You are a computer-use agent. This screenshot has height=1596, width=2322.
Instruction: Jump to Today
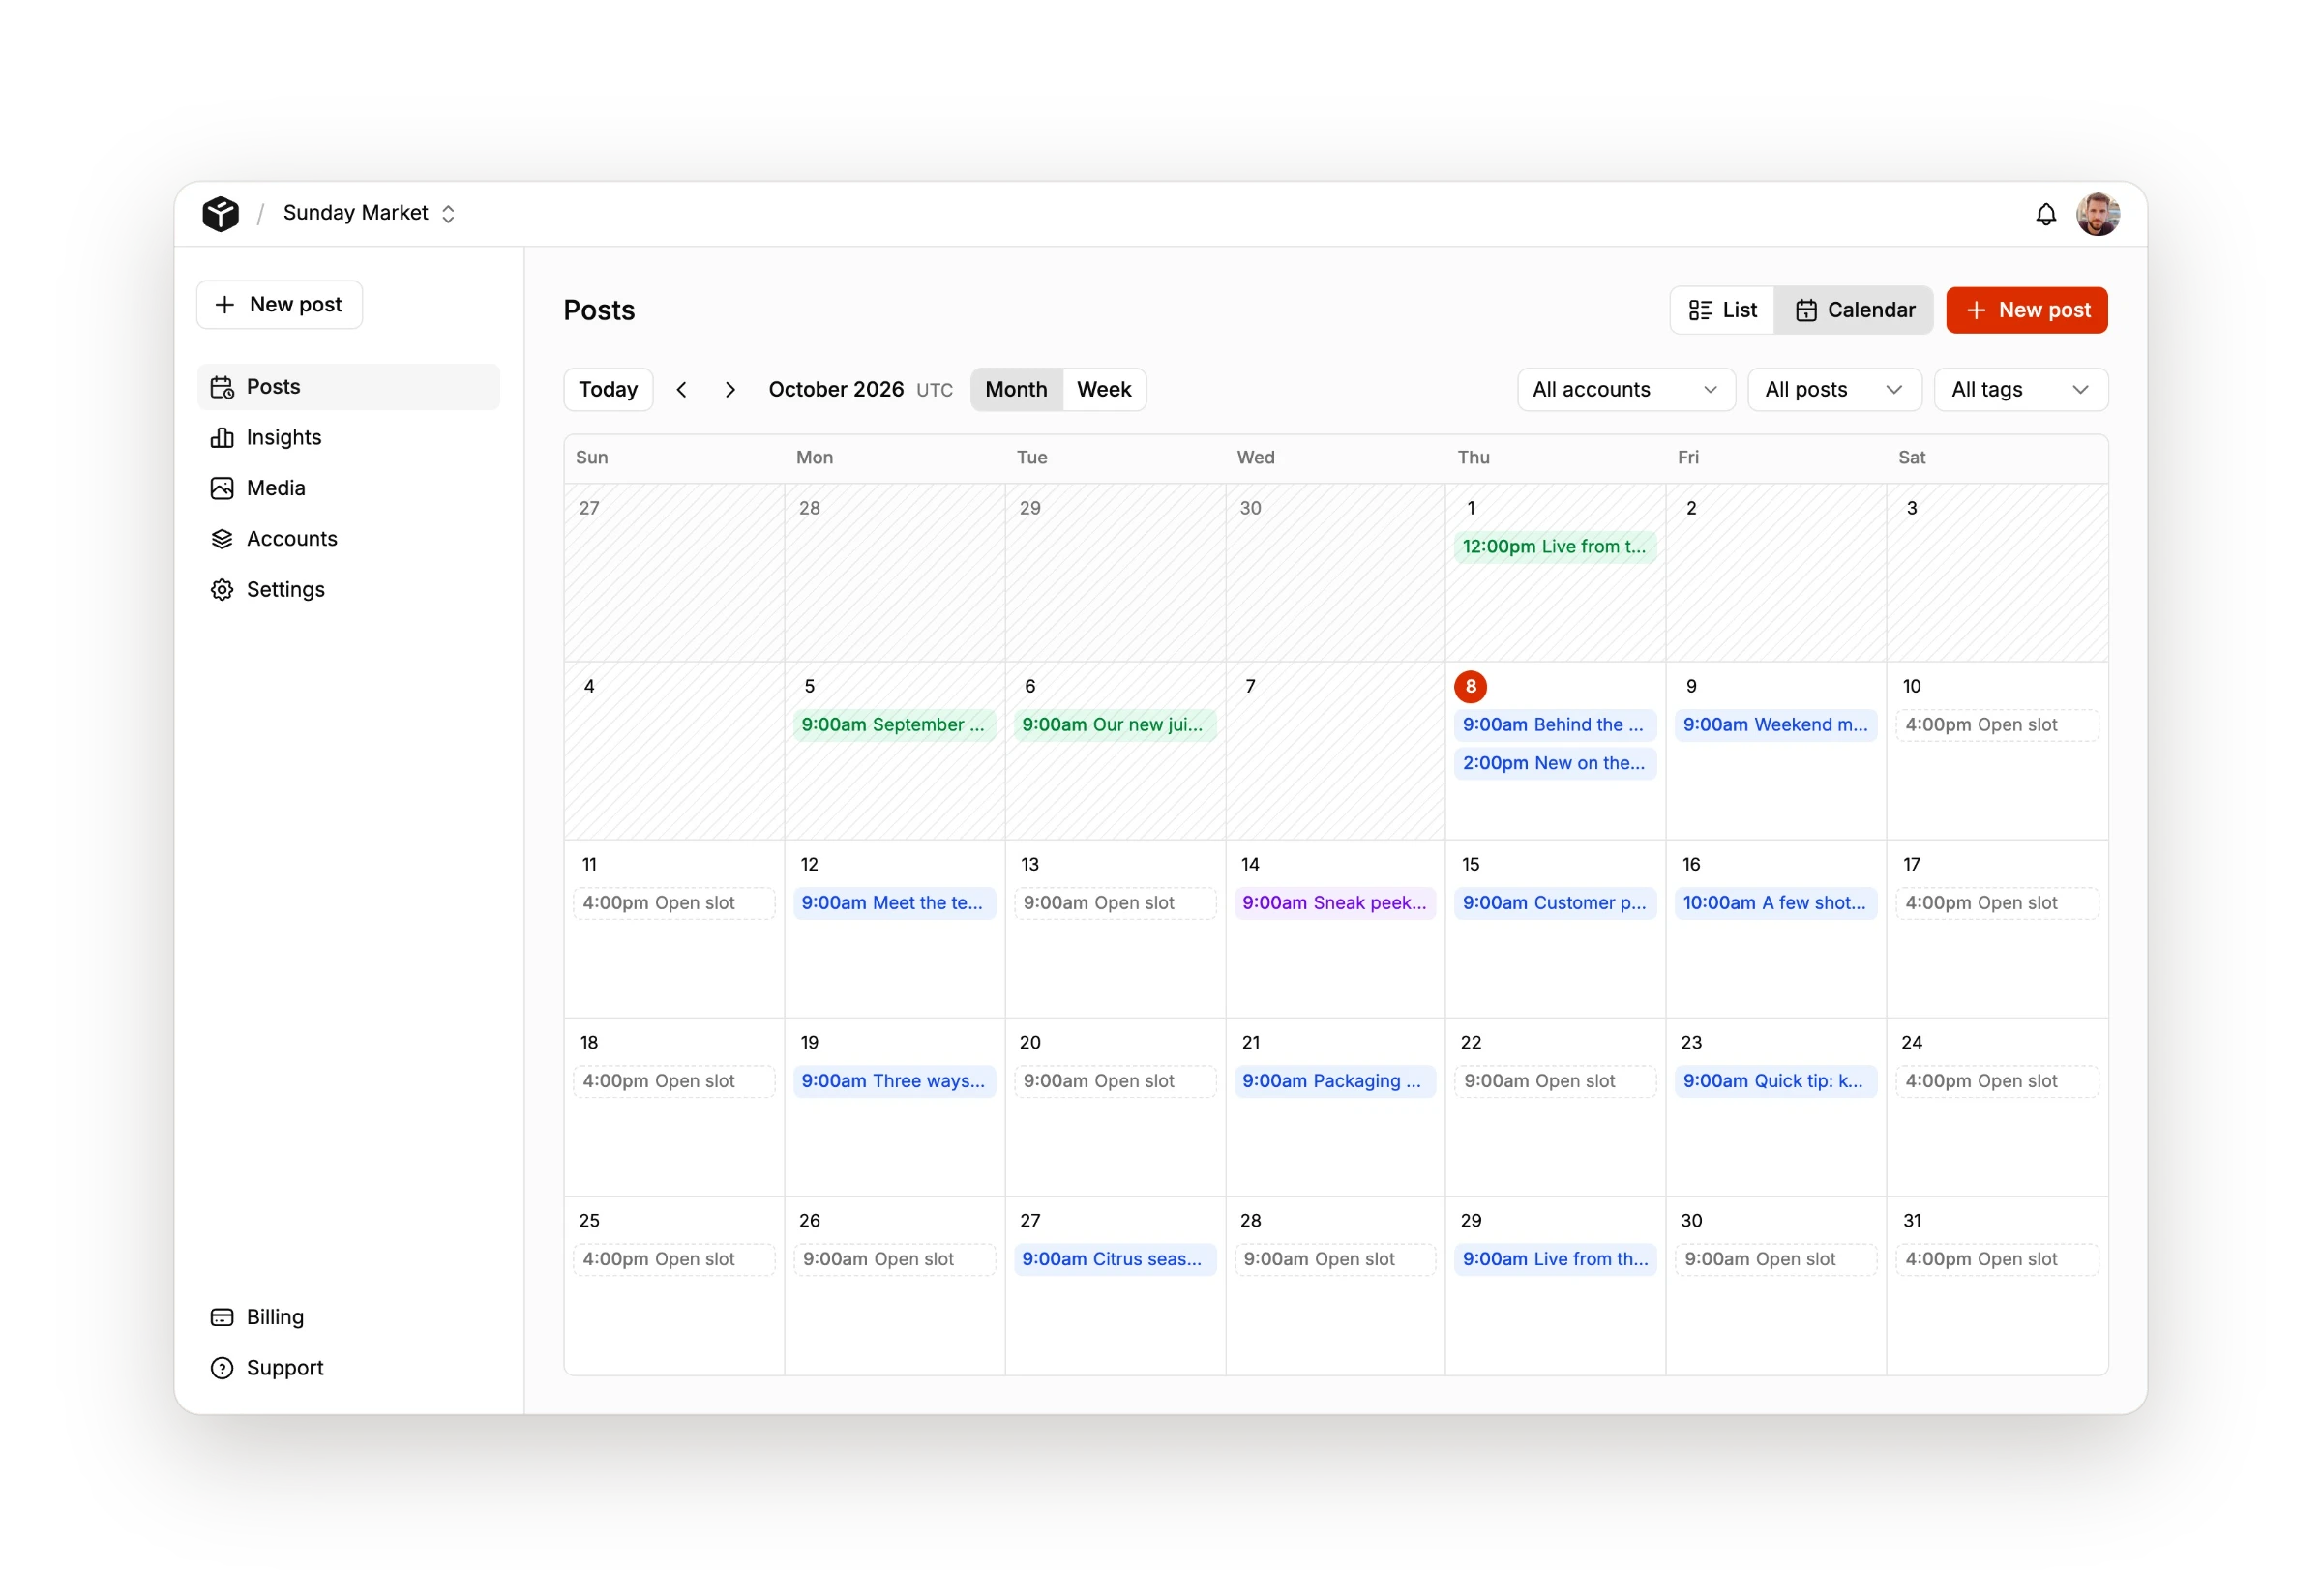pyautogui.click(x=608, y=390)
